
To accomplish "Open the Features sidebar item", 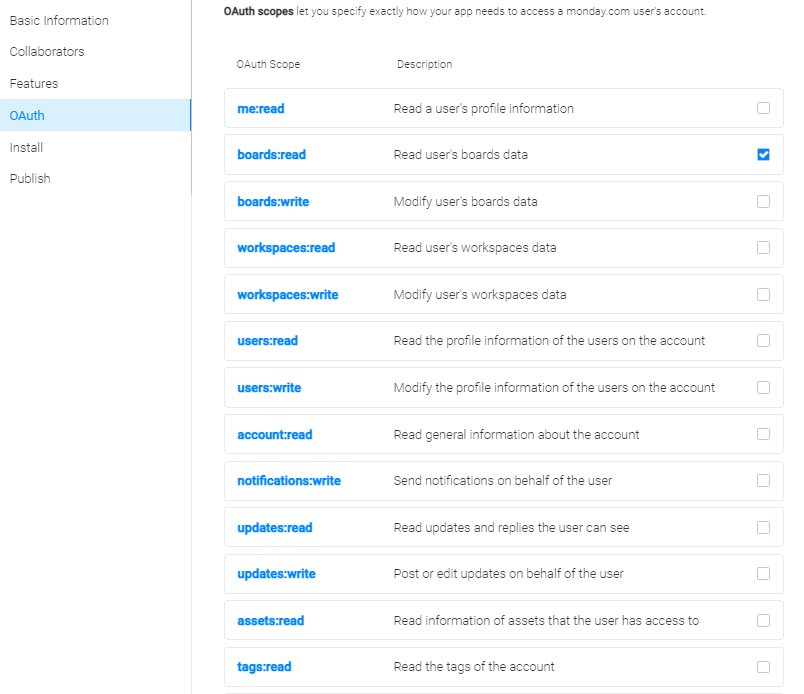I will click(x=34, y=84).
